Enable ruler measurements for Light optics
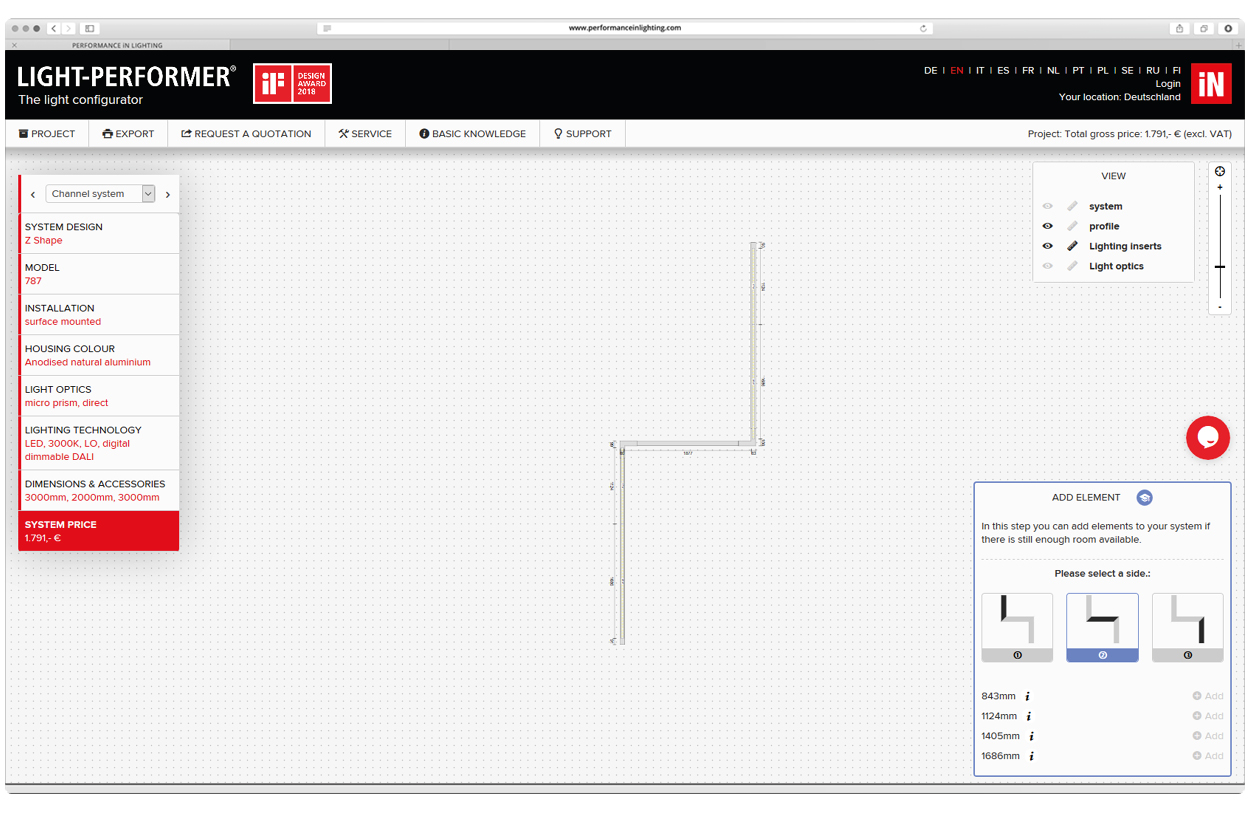1250x833 pixels. pyautogui.click(x=1072, y=266)
